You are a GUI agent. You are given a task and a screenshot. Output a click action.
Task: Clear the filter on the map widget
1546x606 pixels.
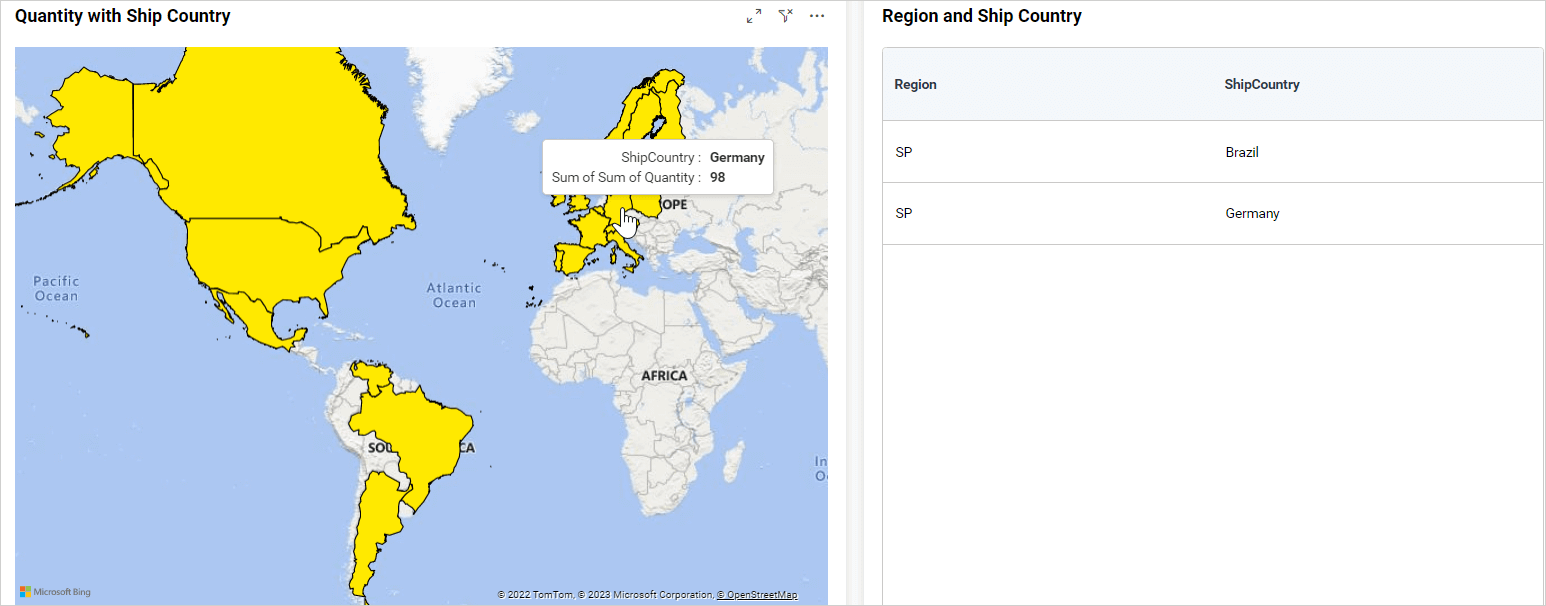(x=786, y=16)
